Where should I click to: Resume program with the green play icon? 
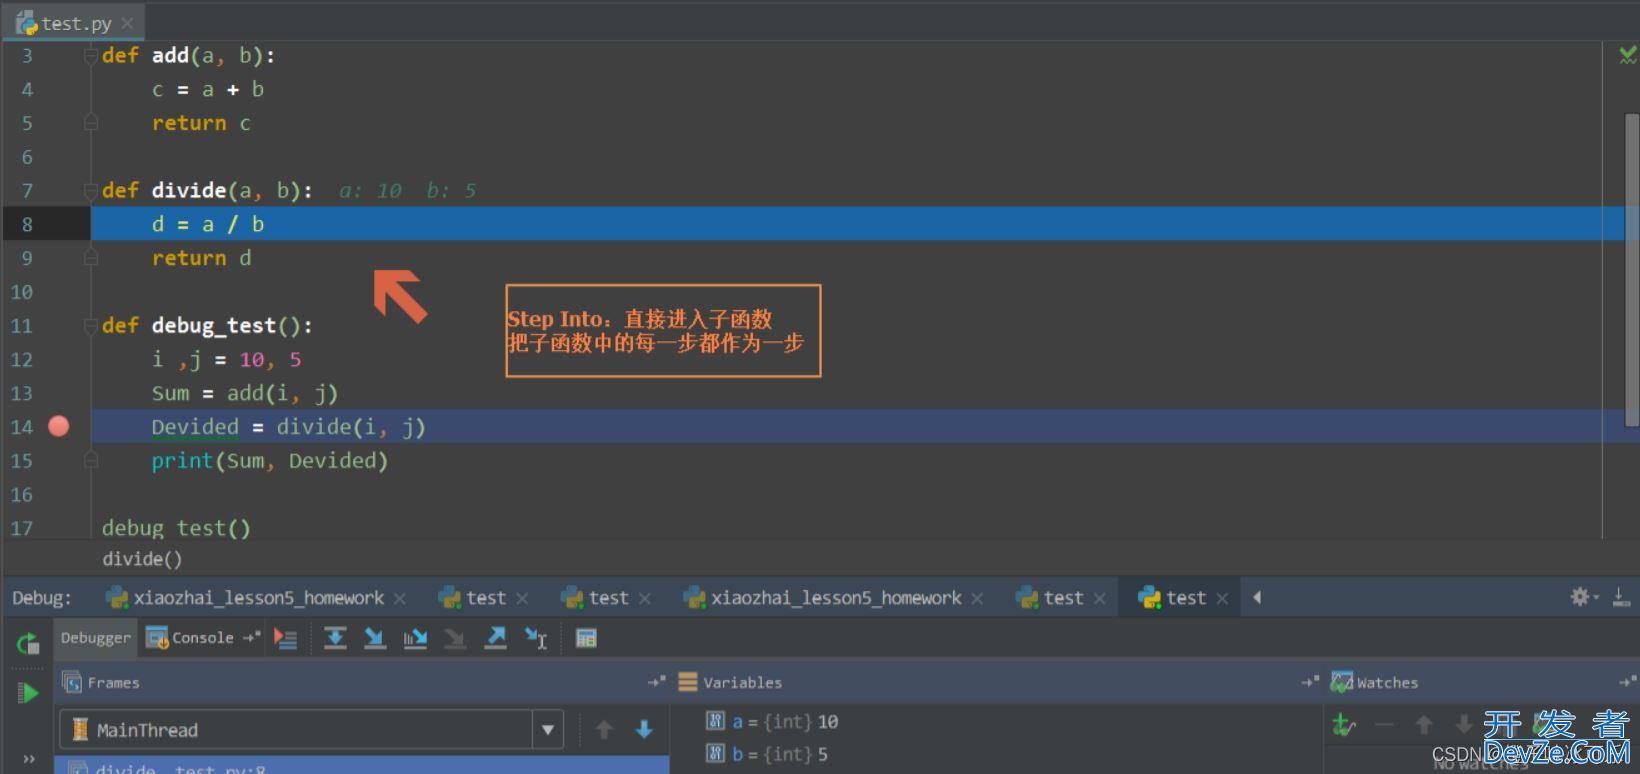tap(28, 692)
